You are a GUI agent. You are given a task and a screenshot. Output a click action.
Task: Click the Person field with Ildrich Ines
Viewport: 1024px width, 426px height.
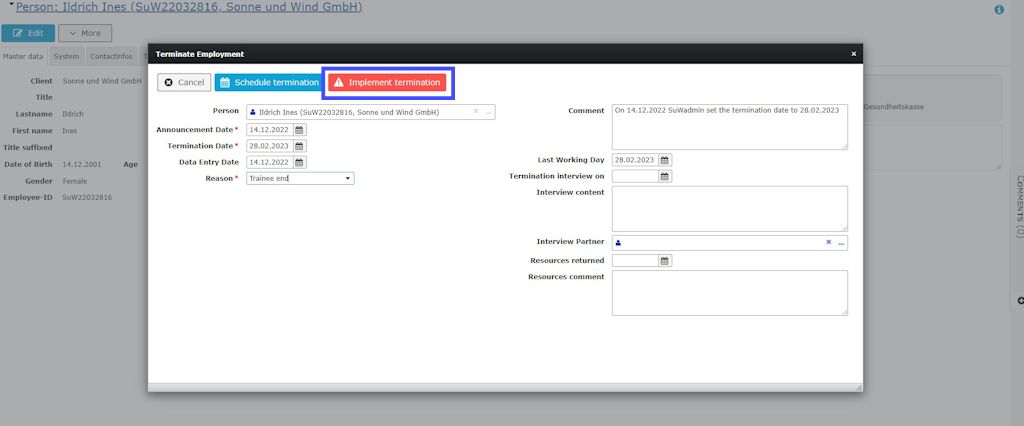(x=370, y=112)
